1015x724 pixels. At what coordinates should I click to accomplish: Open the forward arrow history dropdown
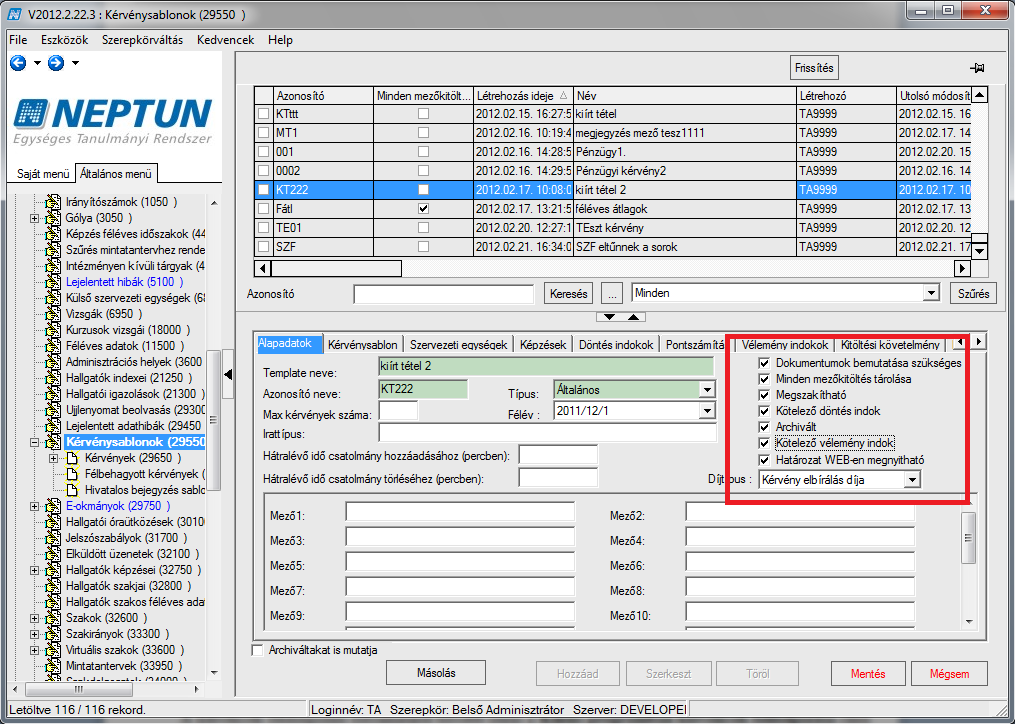tap(76, 63)
